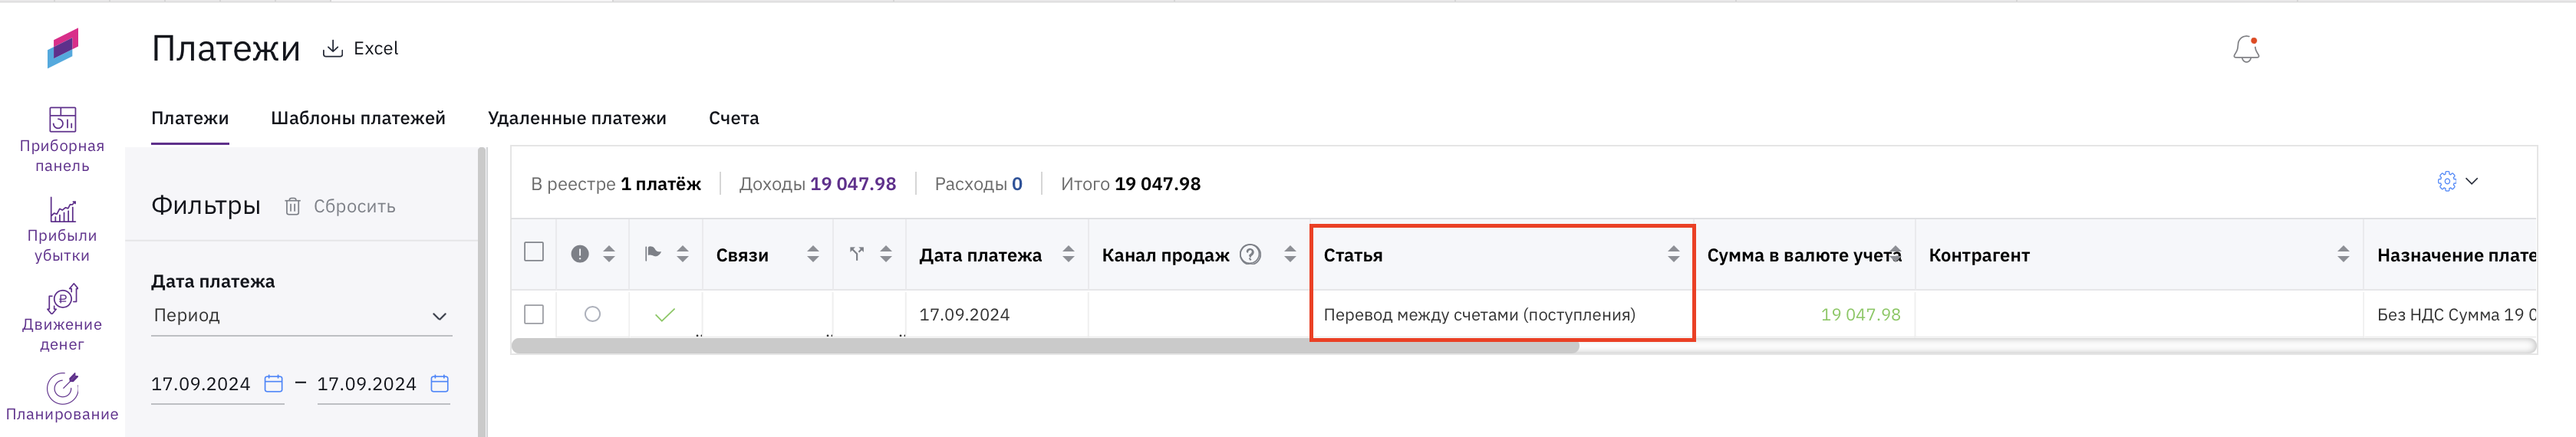The height and width of the screenshot is (437, 2576).
Task: Open end date calendar icon
Action: (439, 383)
